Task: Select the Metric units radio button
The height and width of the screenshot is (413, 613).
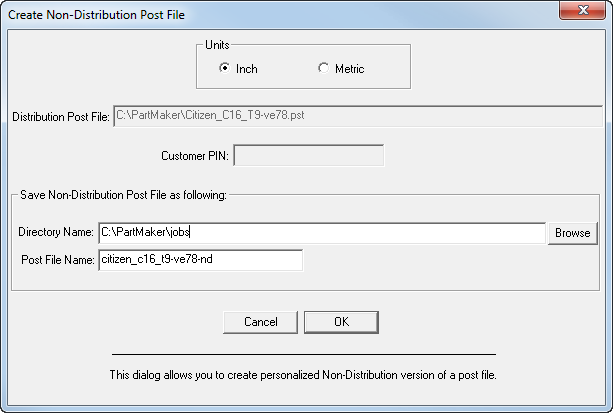Action: coord(323,69)
